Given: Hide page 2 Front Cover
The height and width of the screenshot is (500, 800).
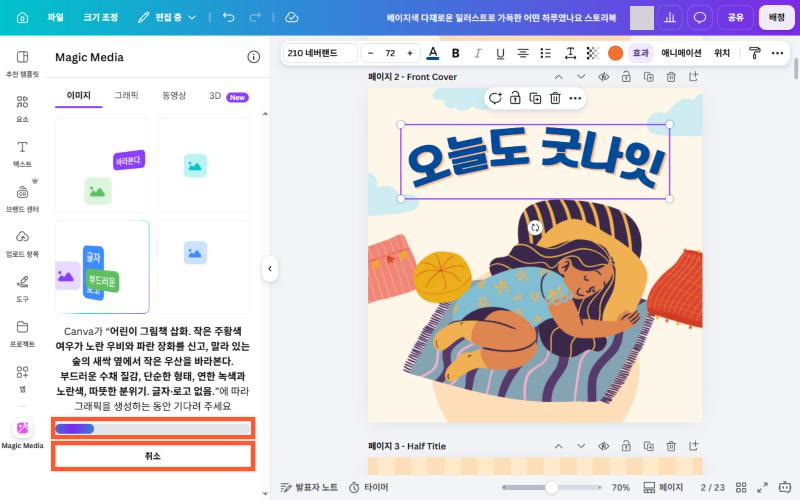Looking at the screenshot, I should pos(604,77).
